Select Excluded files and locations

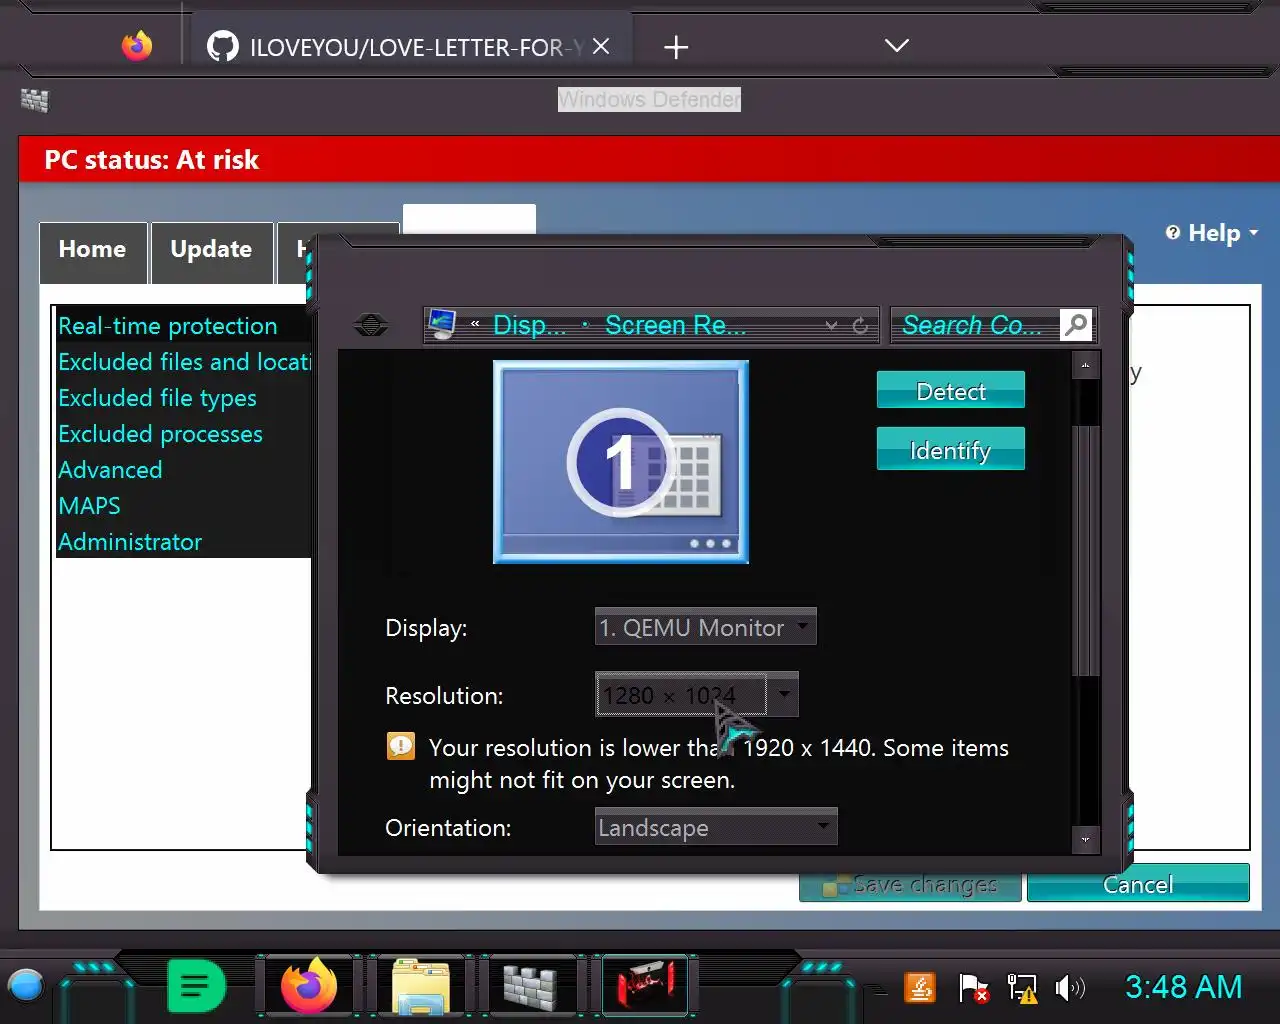[x=185, y=362]
